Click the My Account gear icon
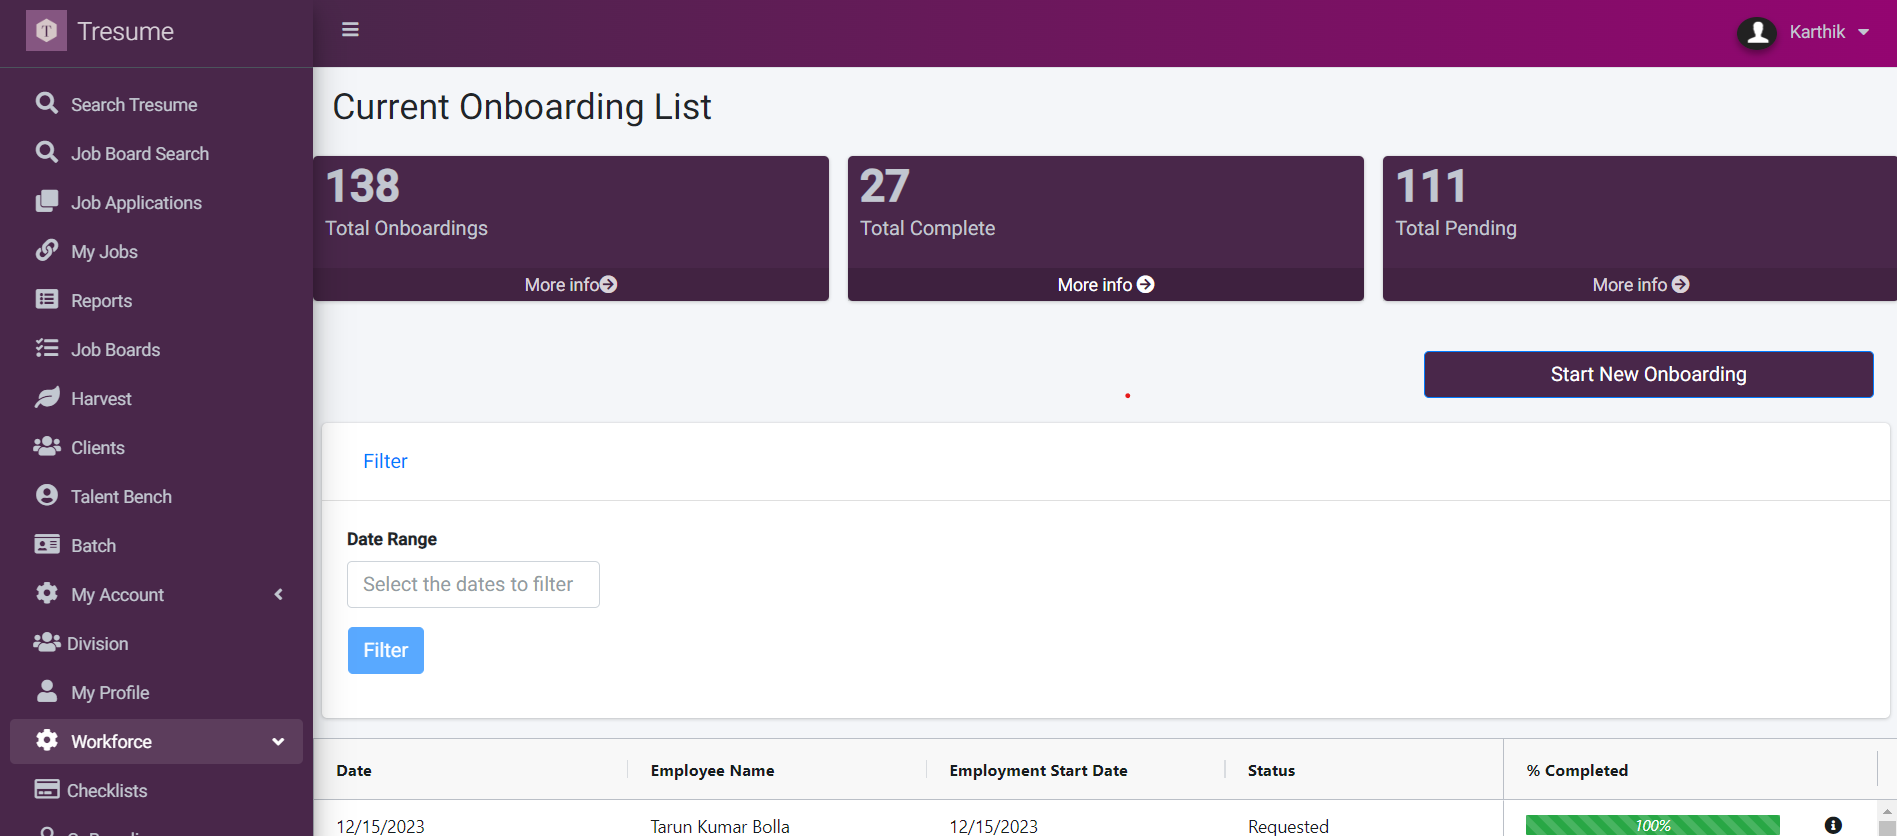The height and width of the screenshot is (836, 1897). (x=46, y=593)
